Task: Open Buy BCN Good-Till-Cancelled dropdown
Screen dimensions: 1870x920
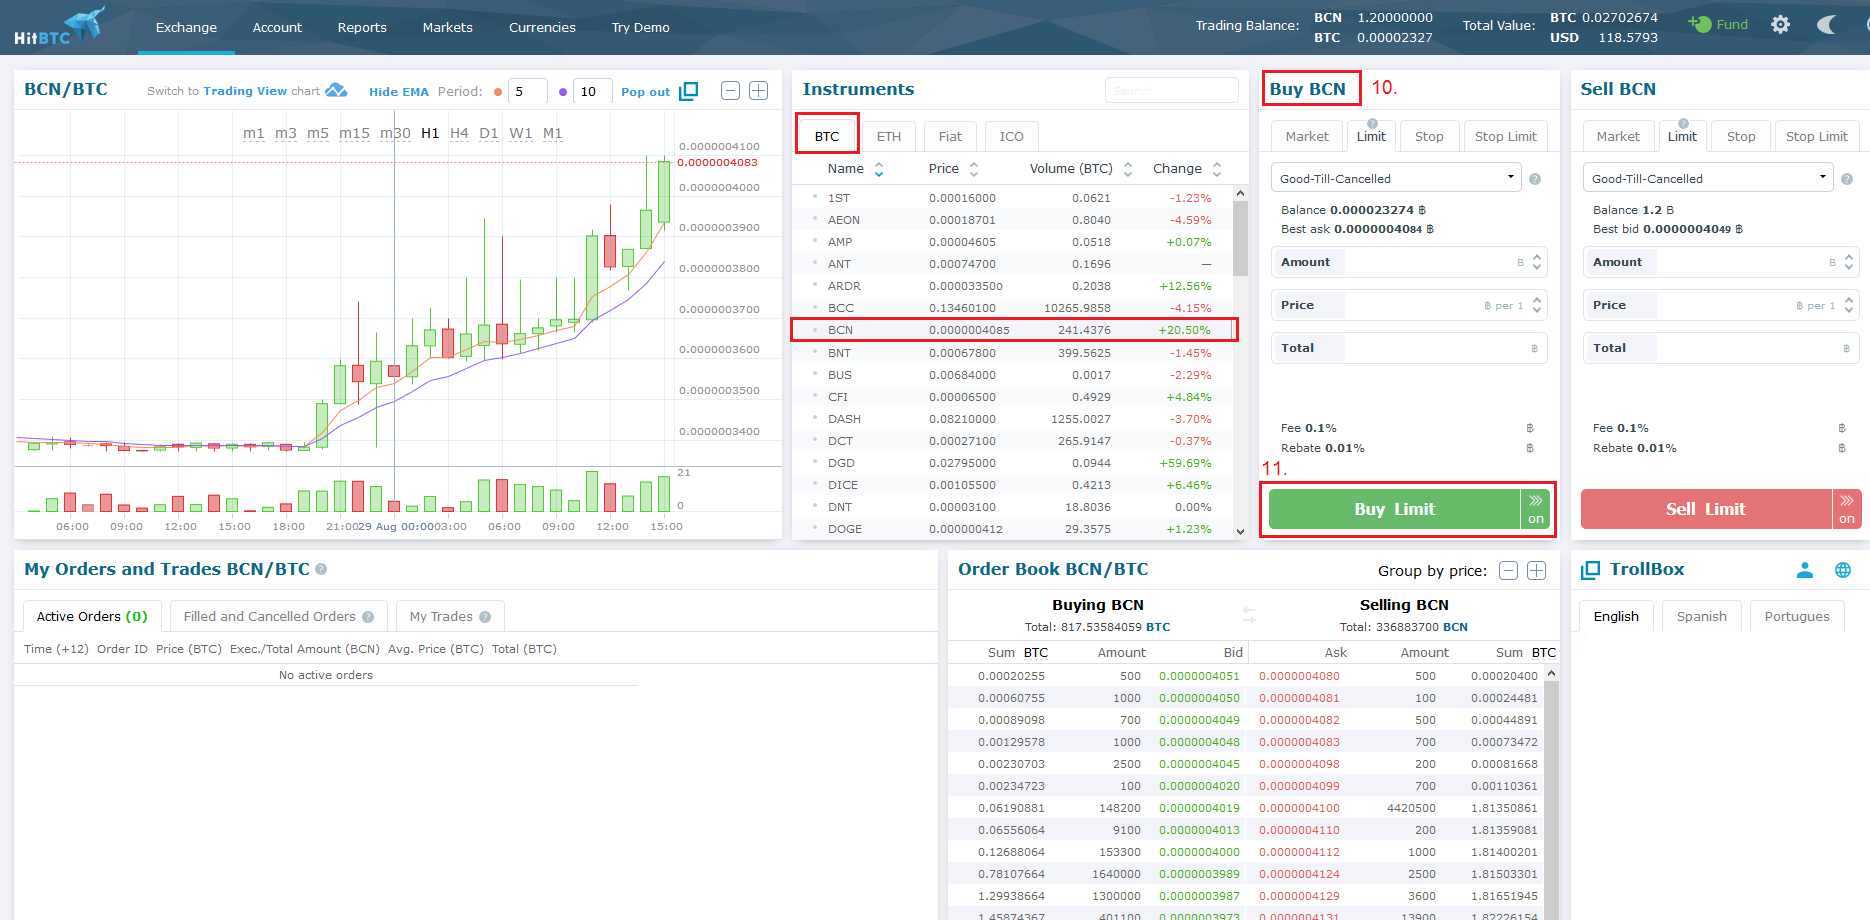Action: (x=1396, y=178)
